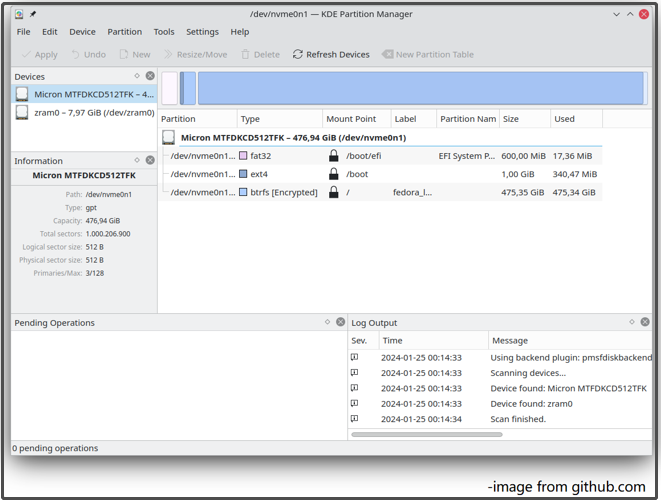Viewport: 661px width, 501px height.
Task: Open the Tools menu
Action: pos(164,32)
